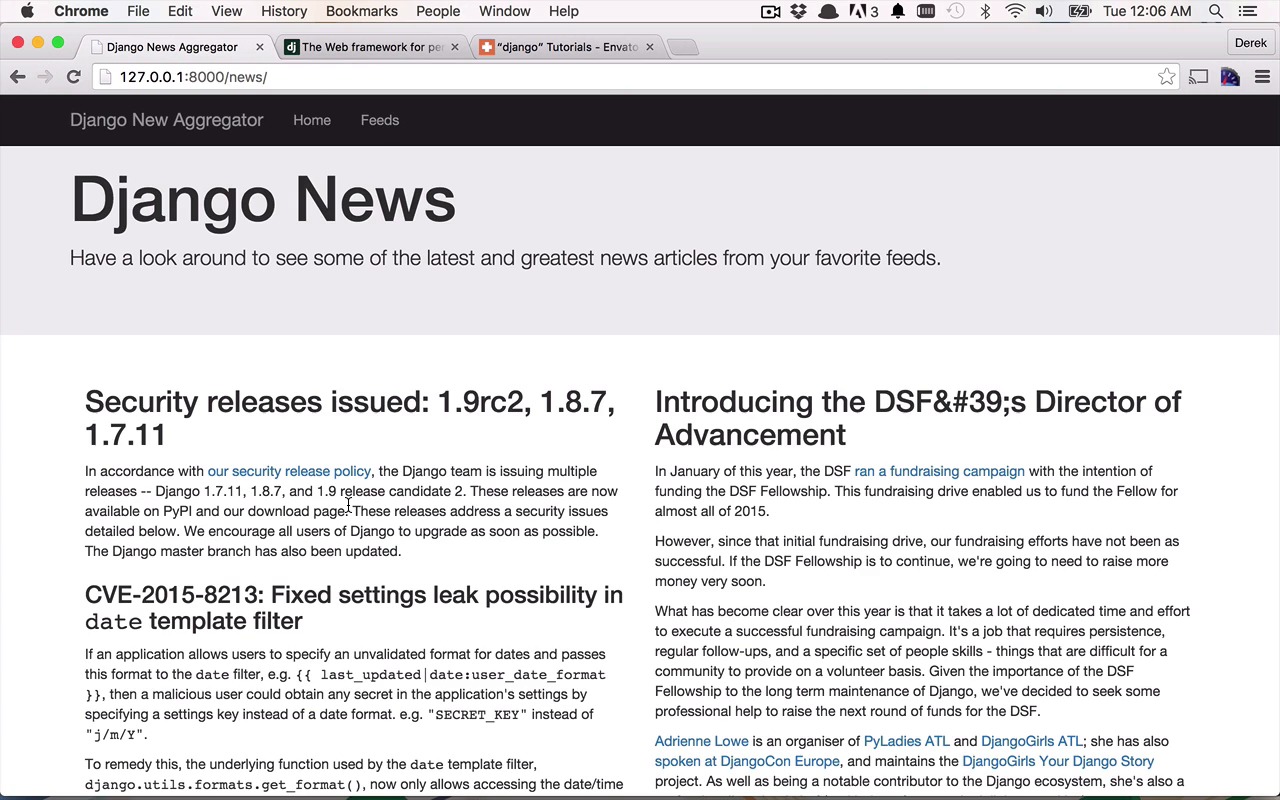Open the Chrome application menu
Screen dimensions: 1280x800
pyautogui.click(x=81, y=11)
